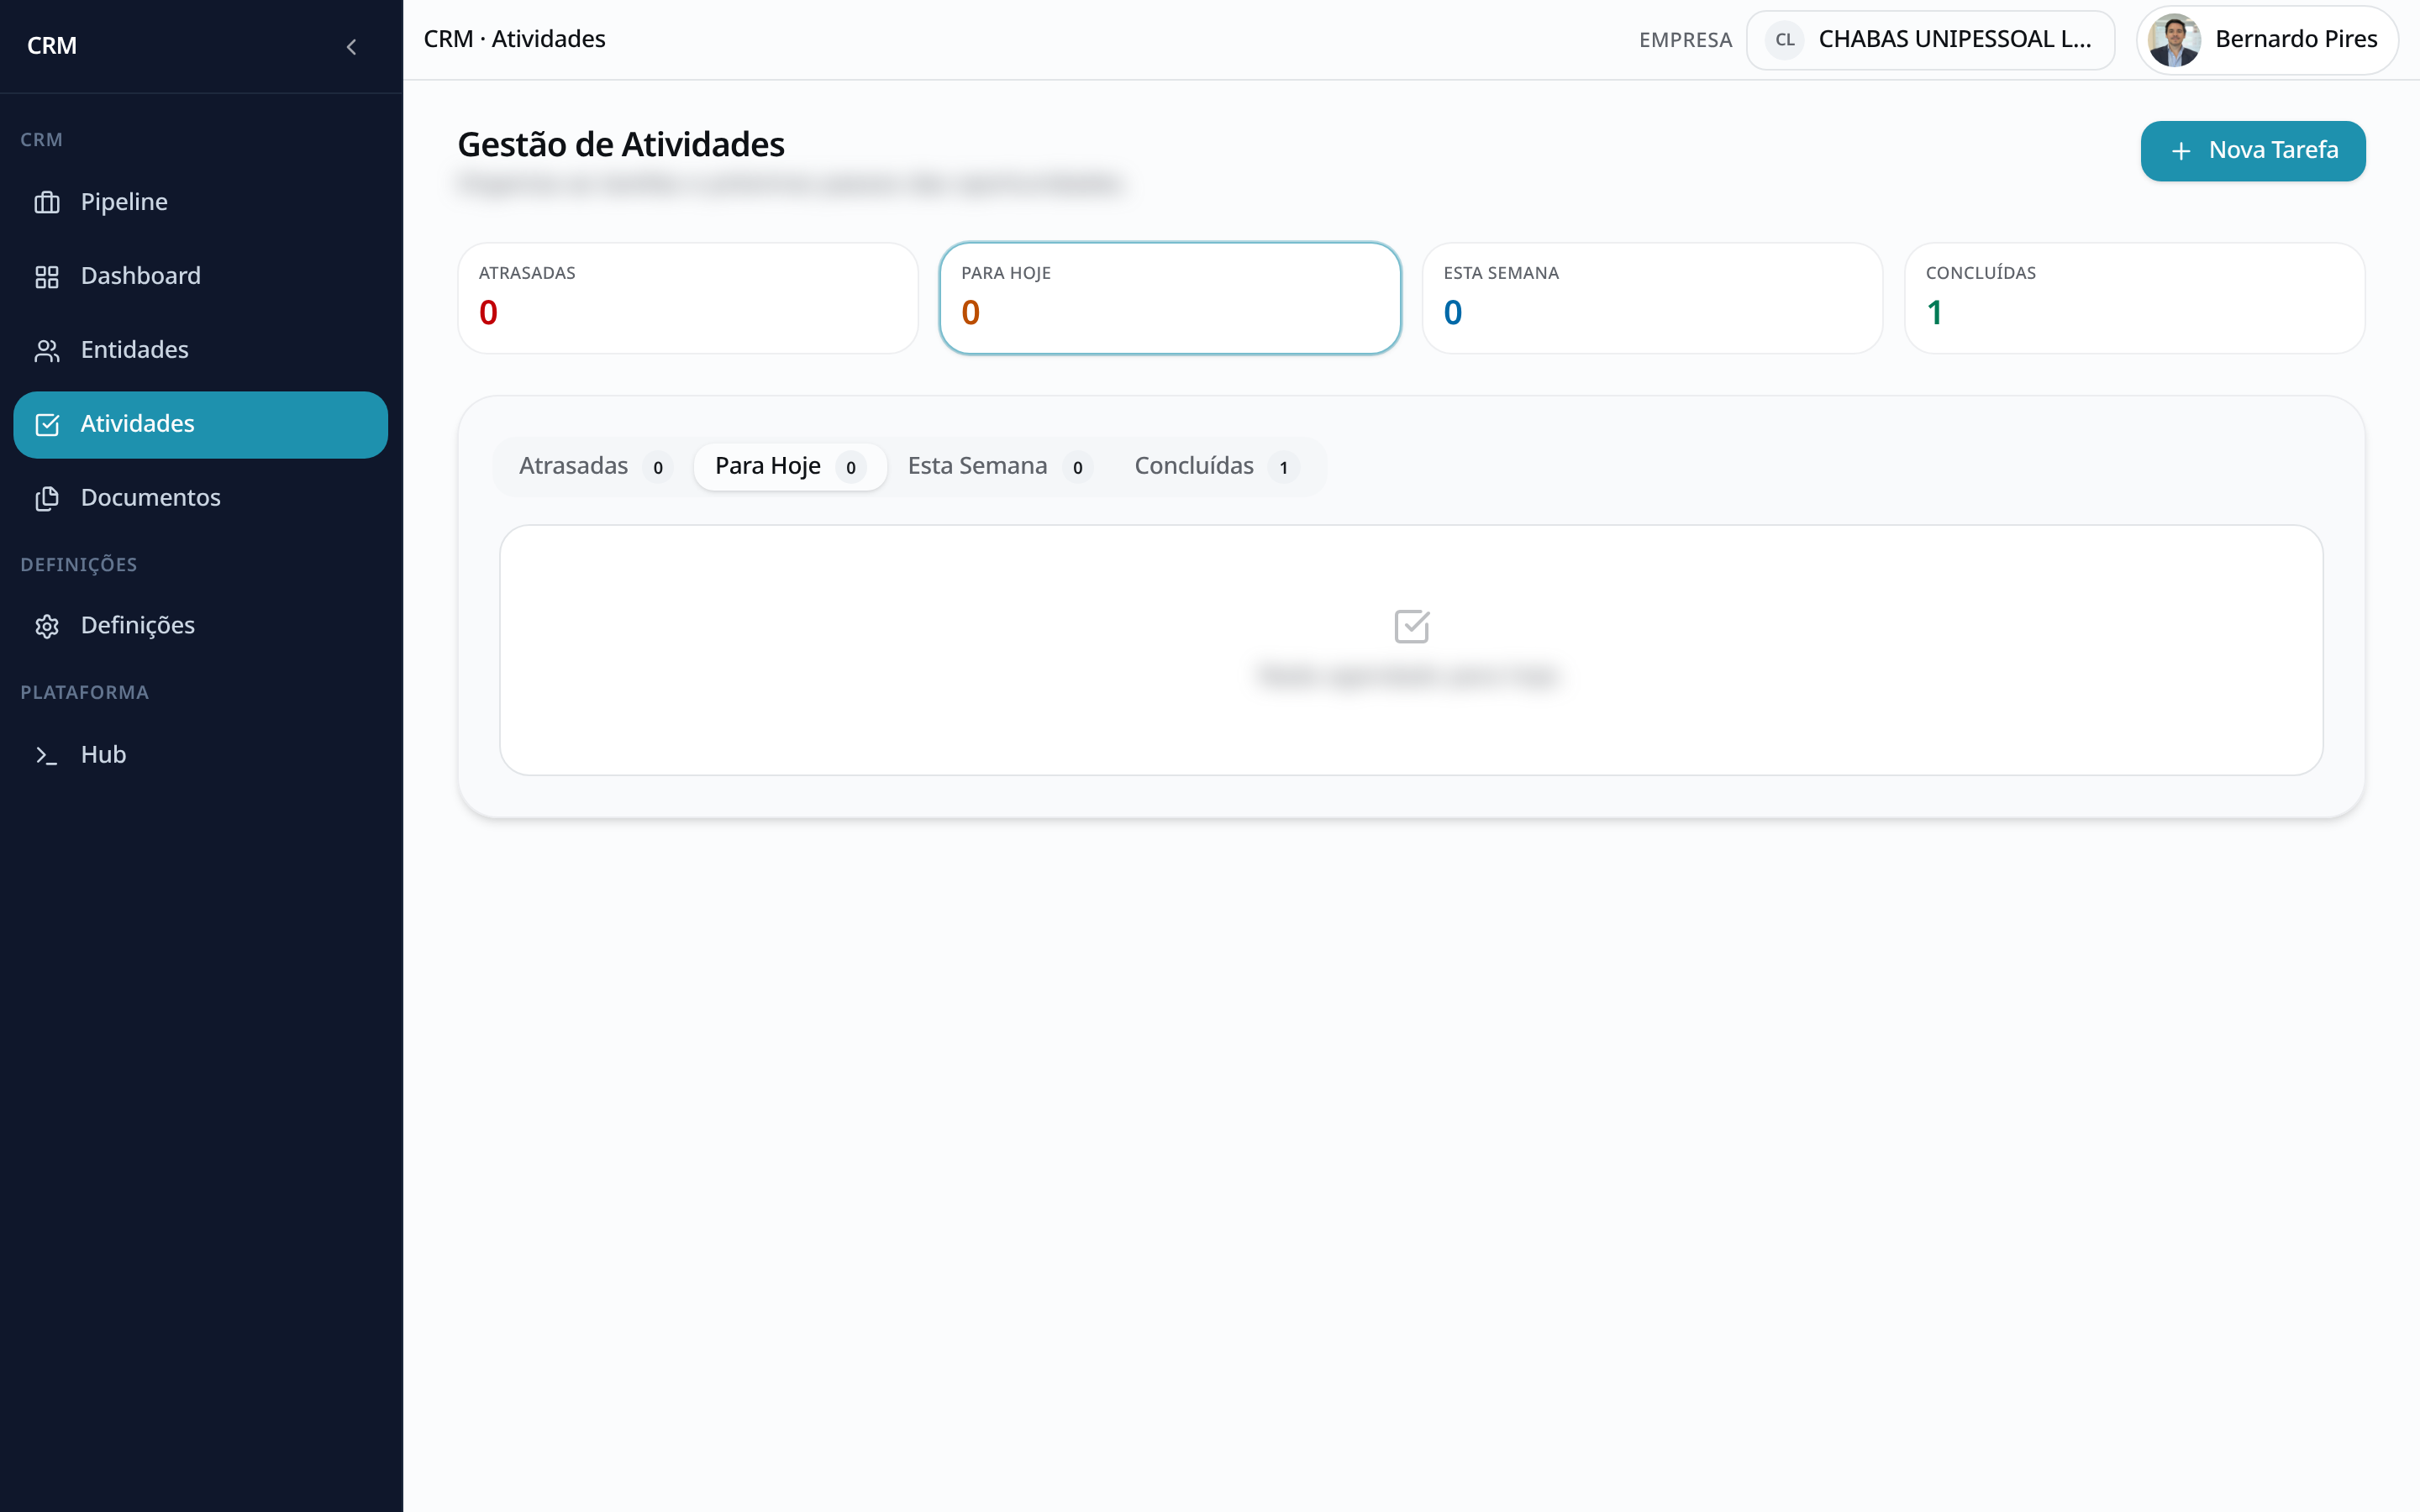This screenshot has width=2420, height=1512.
Task: Click the Atividades checkbox icon in sidebar
Action: point(47,424)
